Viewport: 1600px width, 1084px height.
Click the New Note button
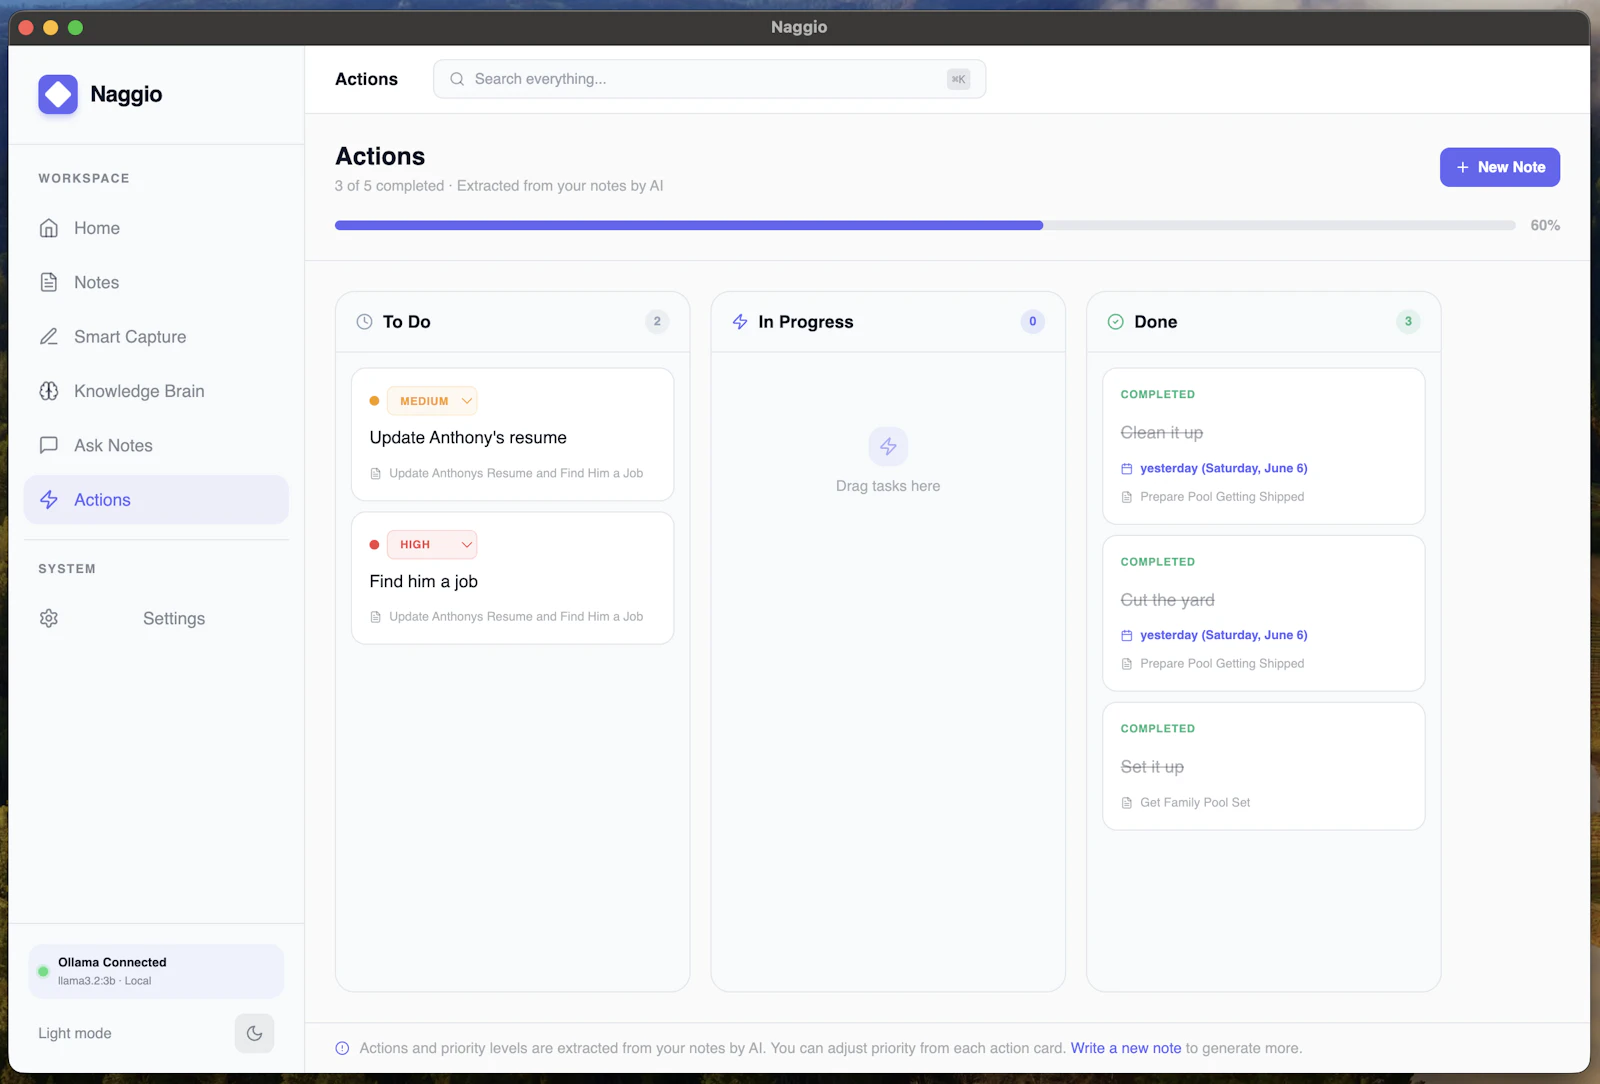[1499, 167]
